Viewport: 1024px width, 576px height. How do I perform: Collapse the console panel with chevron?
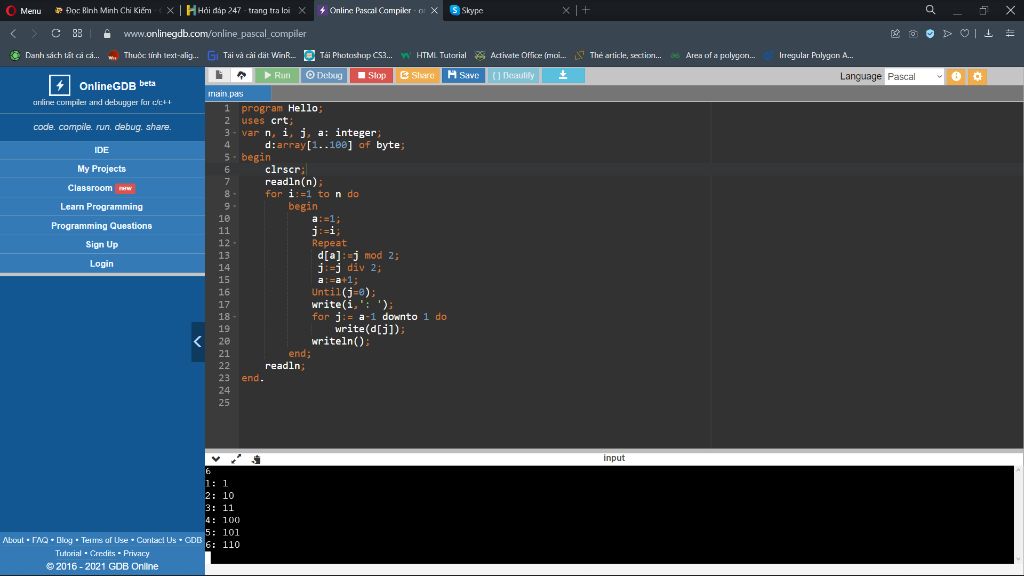(216, 458)
